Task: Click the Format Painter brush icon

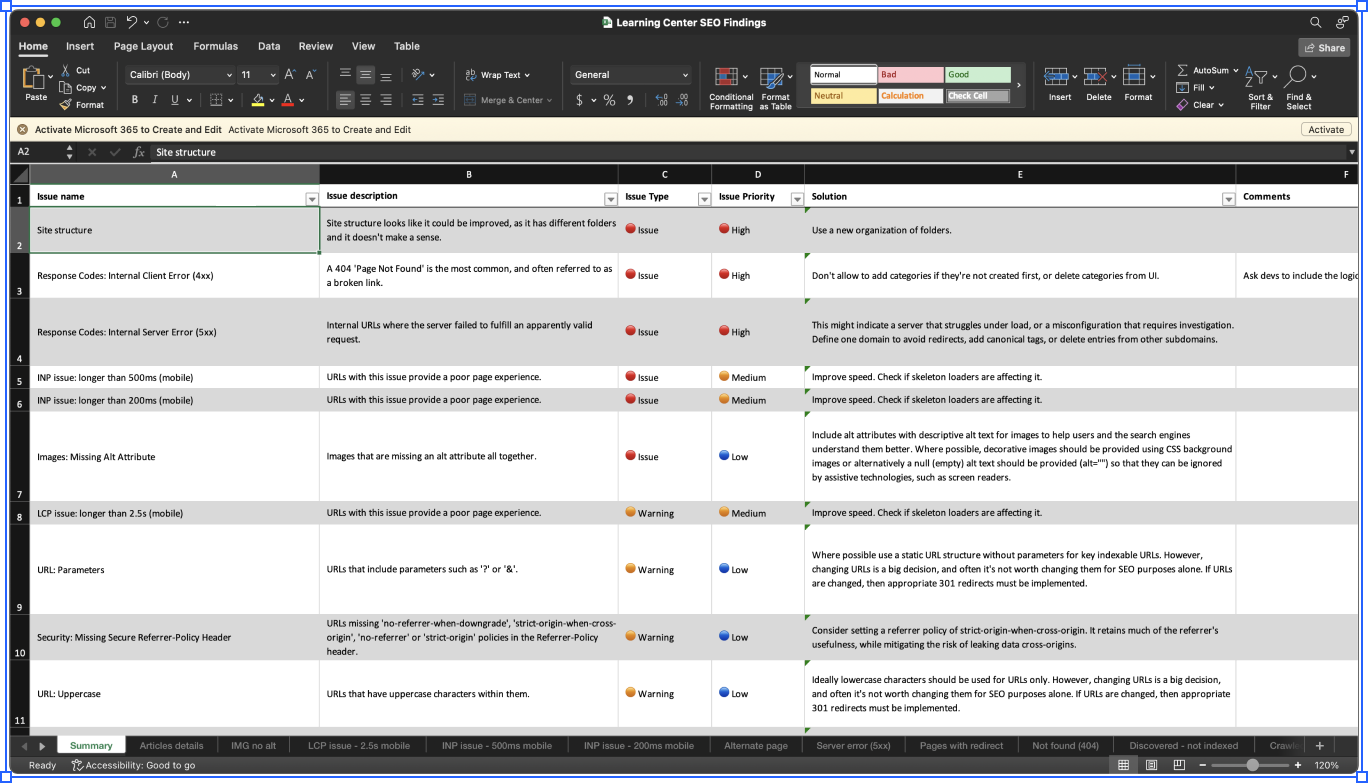Action: pos(66,104)
